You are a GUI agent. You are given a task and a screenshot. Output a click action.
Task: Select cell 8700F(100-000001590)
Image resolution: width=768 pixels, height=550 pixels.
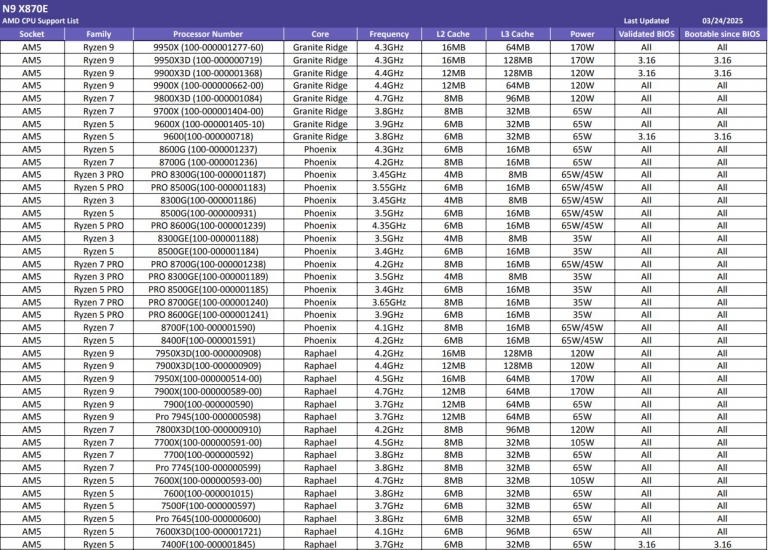pyautogui.click(x=208, y=328)
